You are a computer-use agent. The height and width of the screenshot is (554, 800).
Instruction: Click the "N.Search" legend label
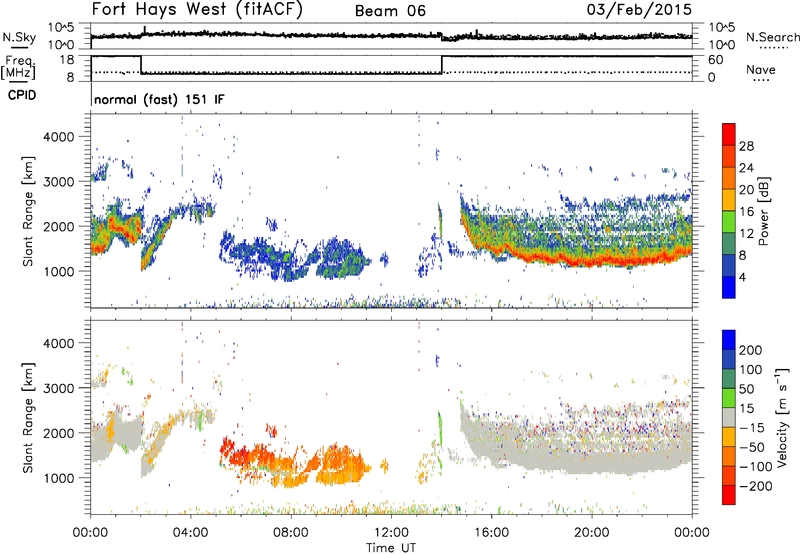[772, 37]
